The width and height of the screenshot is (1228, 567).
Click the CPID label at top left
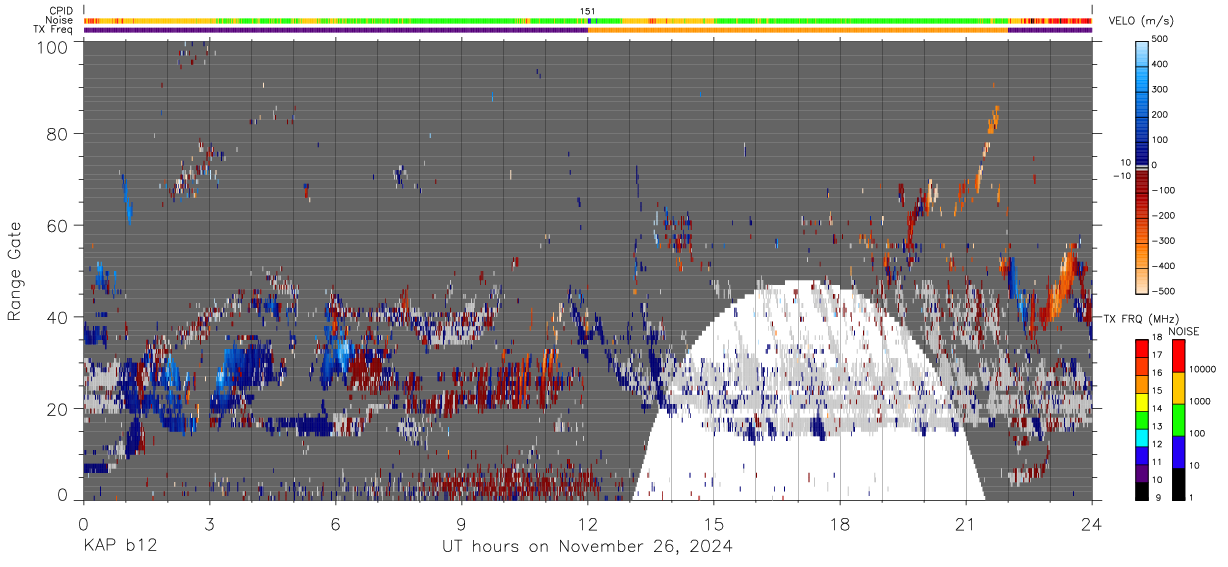click(x=61, y=10)
